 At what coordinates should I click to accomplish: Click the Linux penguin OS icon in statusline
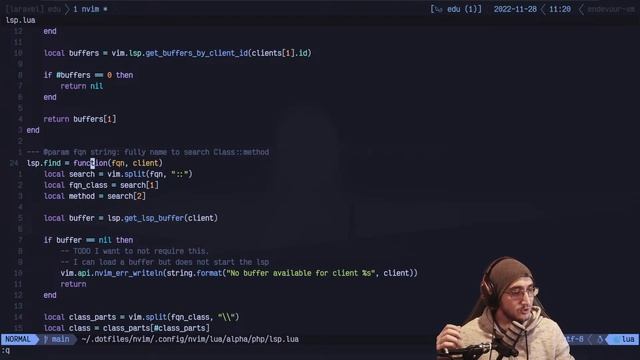click(600, 339)
